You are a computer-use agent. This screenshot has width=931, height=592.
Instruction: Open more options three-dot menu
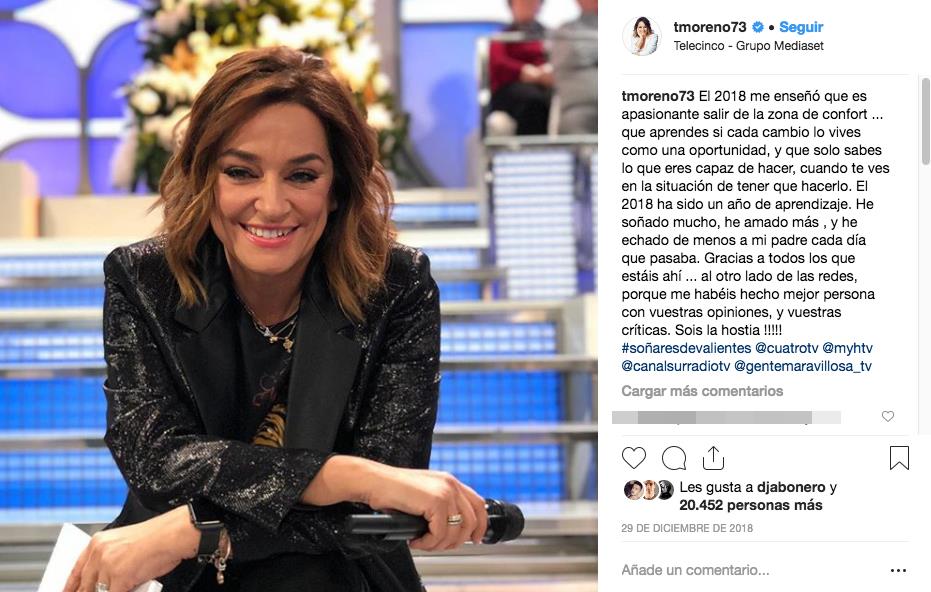[x=898, y=571]
